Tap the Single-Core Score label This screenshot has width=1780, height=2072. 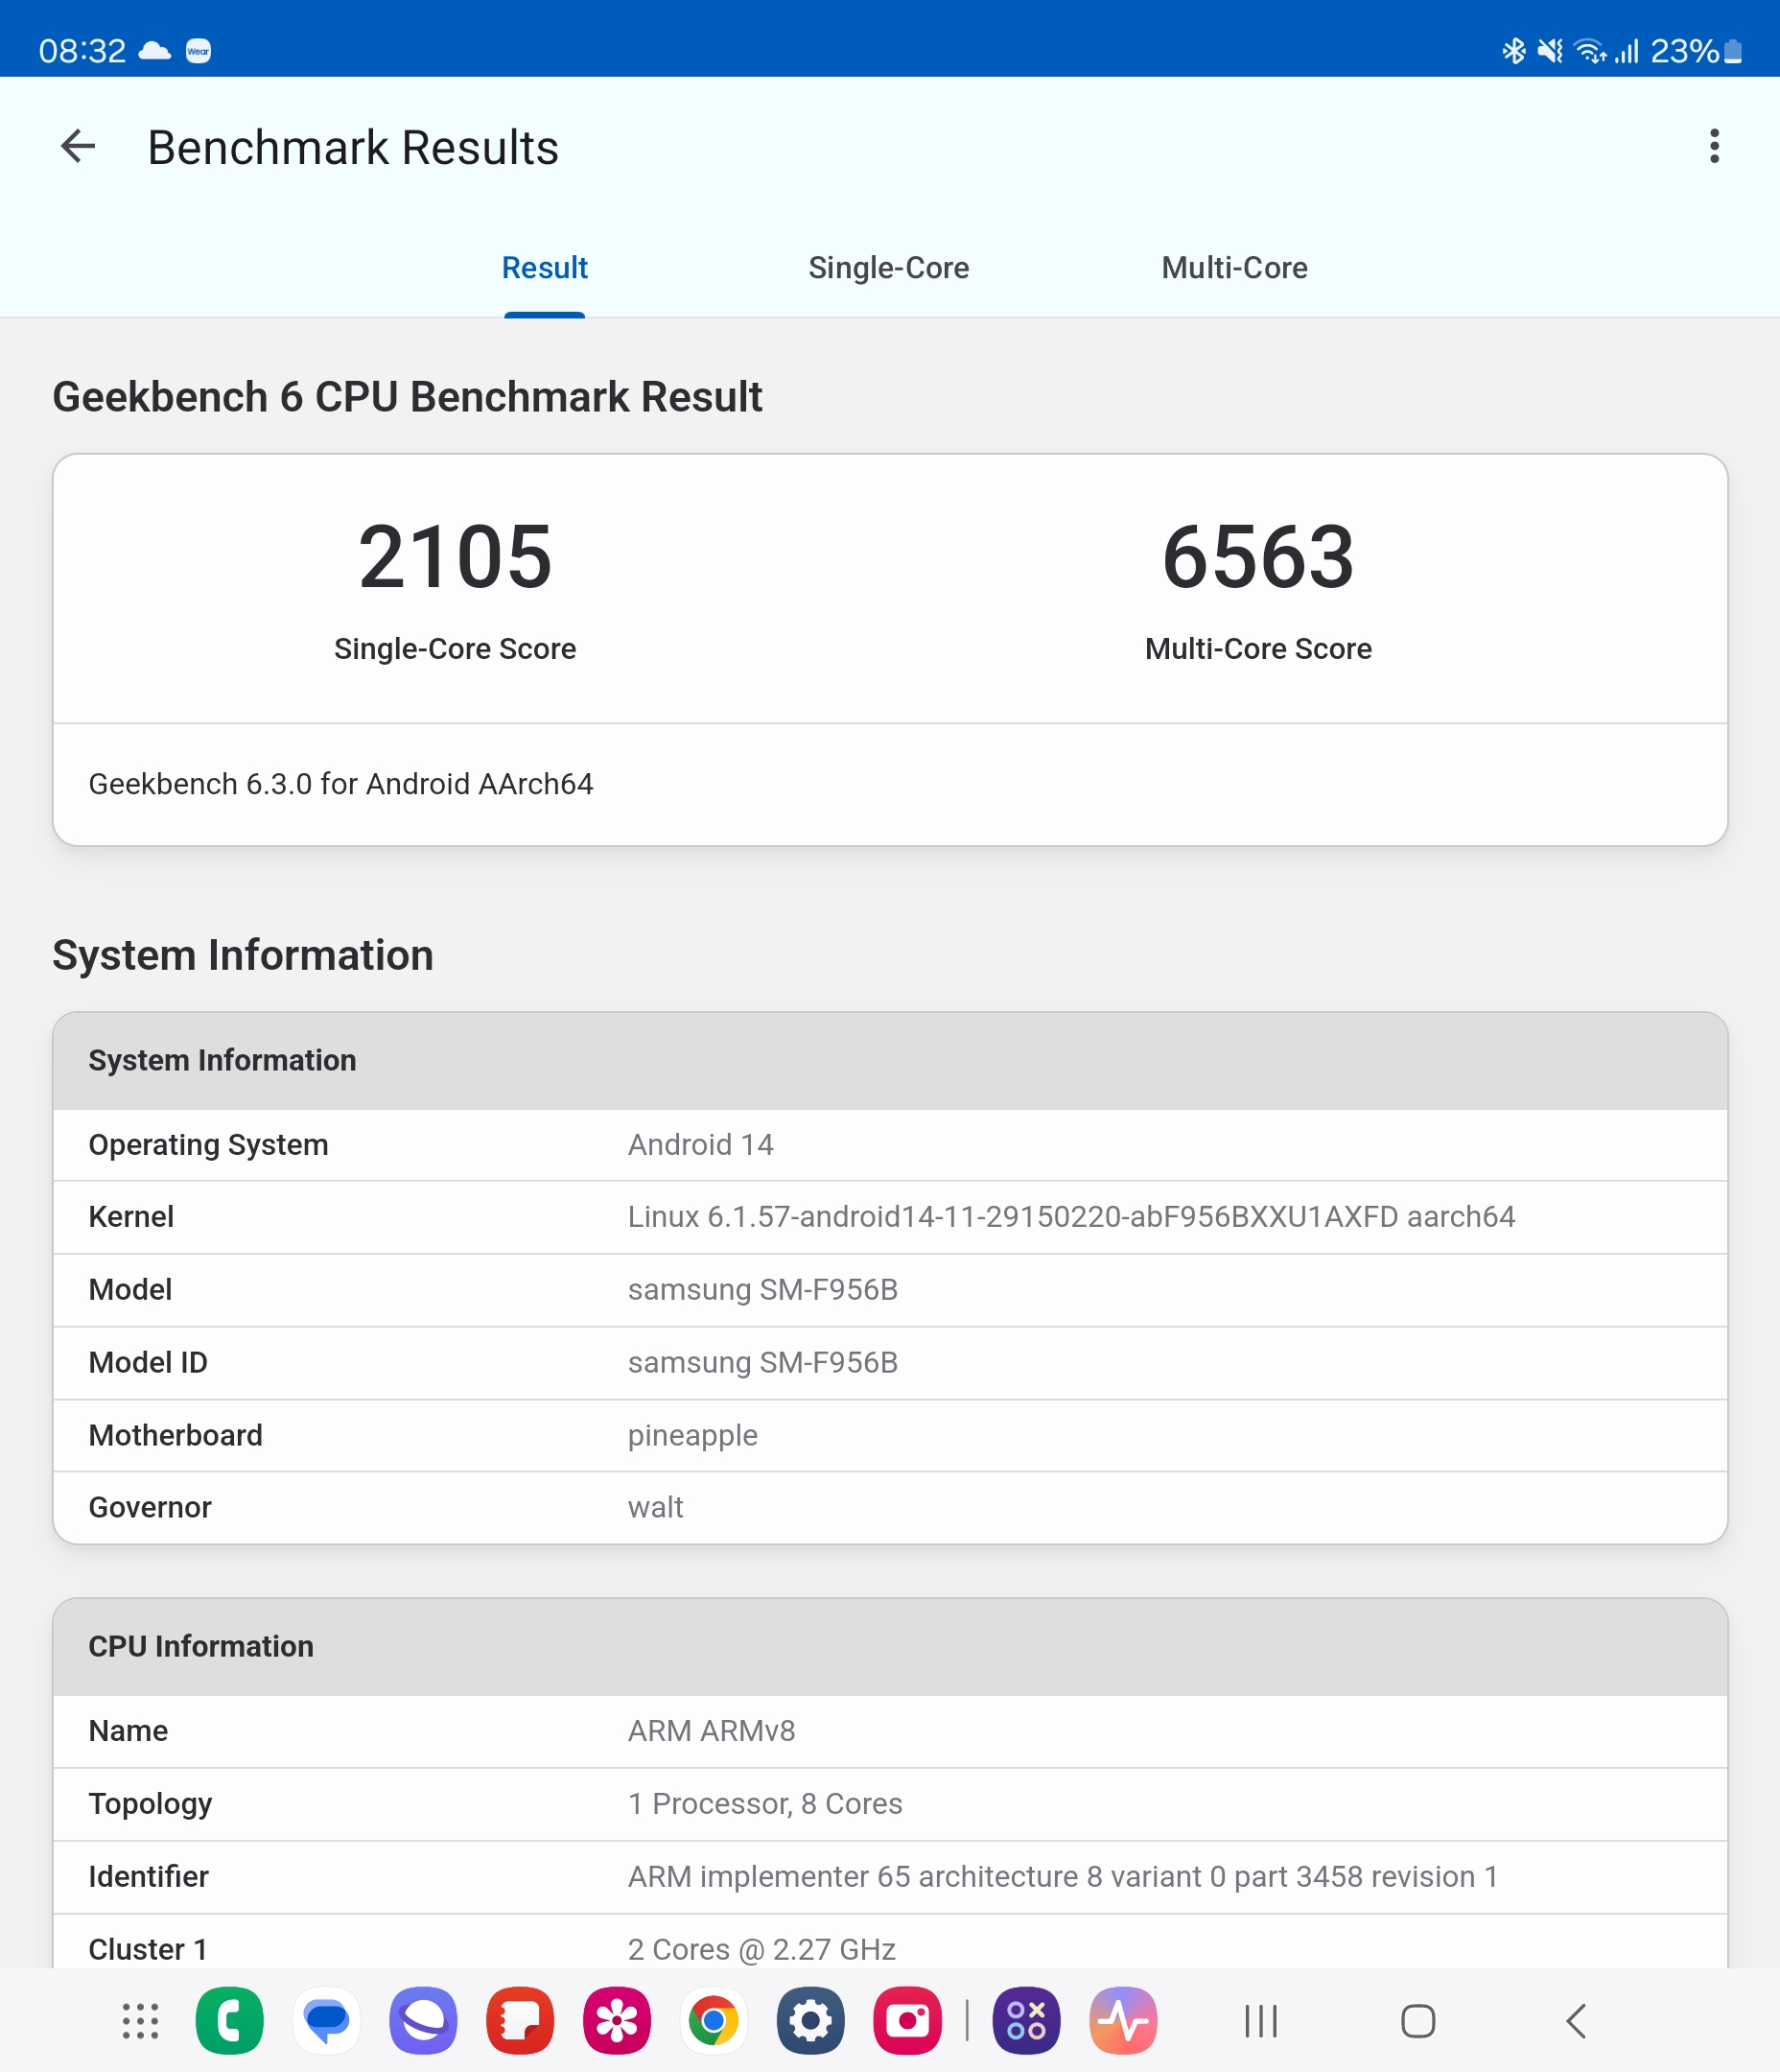pyautogui.click(x=455, y=649)
